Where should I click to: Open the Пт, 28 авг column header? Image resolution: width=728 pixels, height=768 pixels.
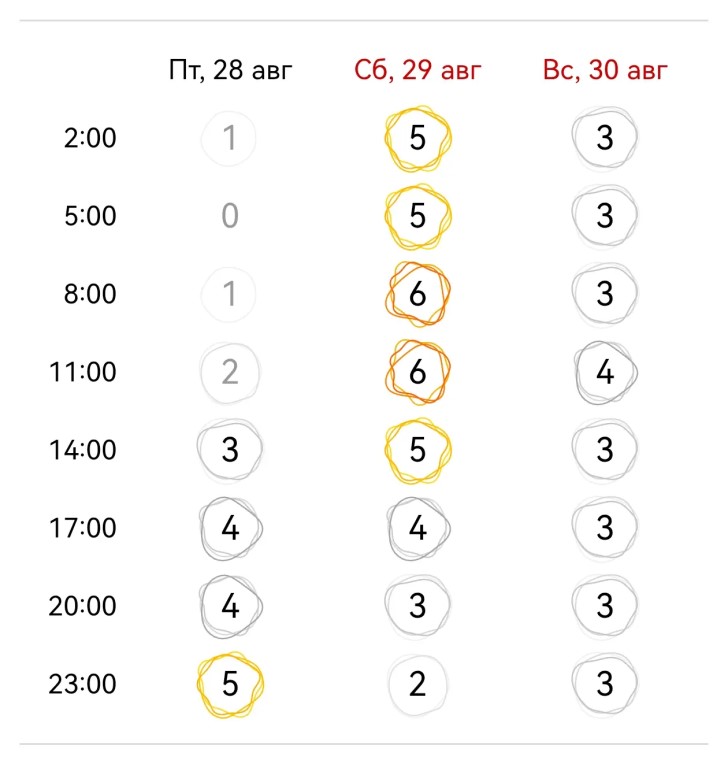click(230, 70)
